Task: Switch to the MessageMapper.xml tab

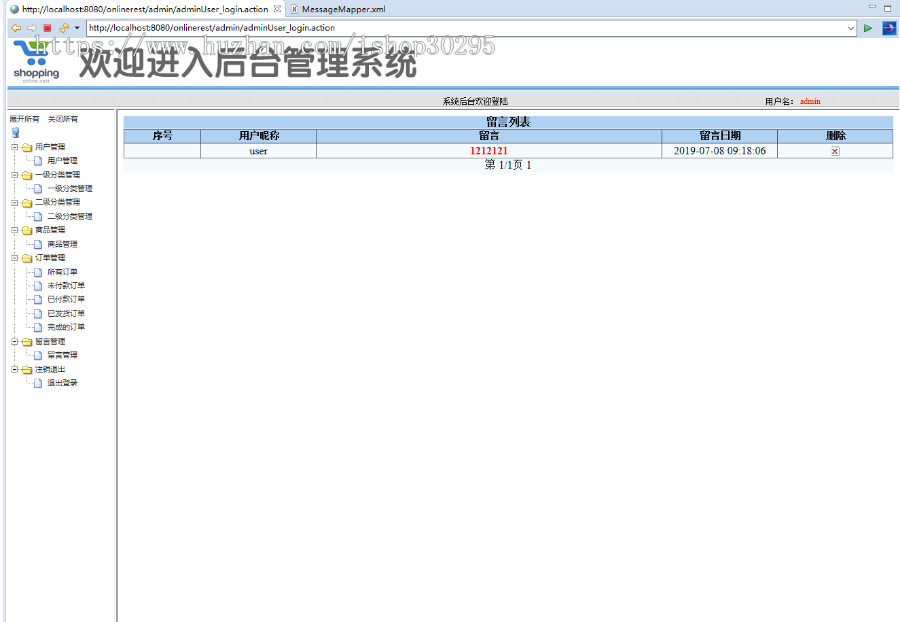Action: (345, 7)
